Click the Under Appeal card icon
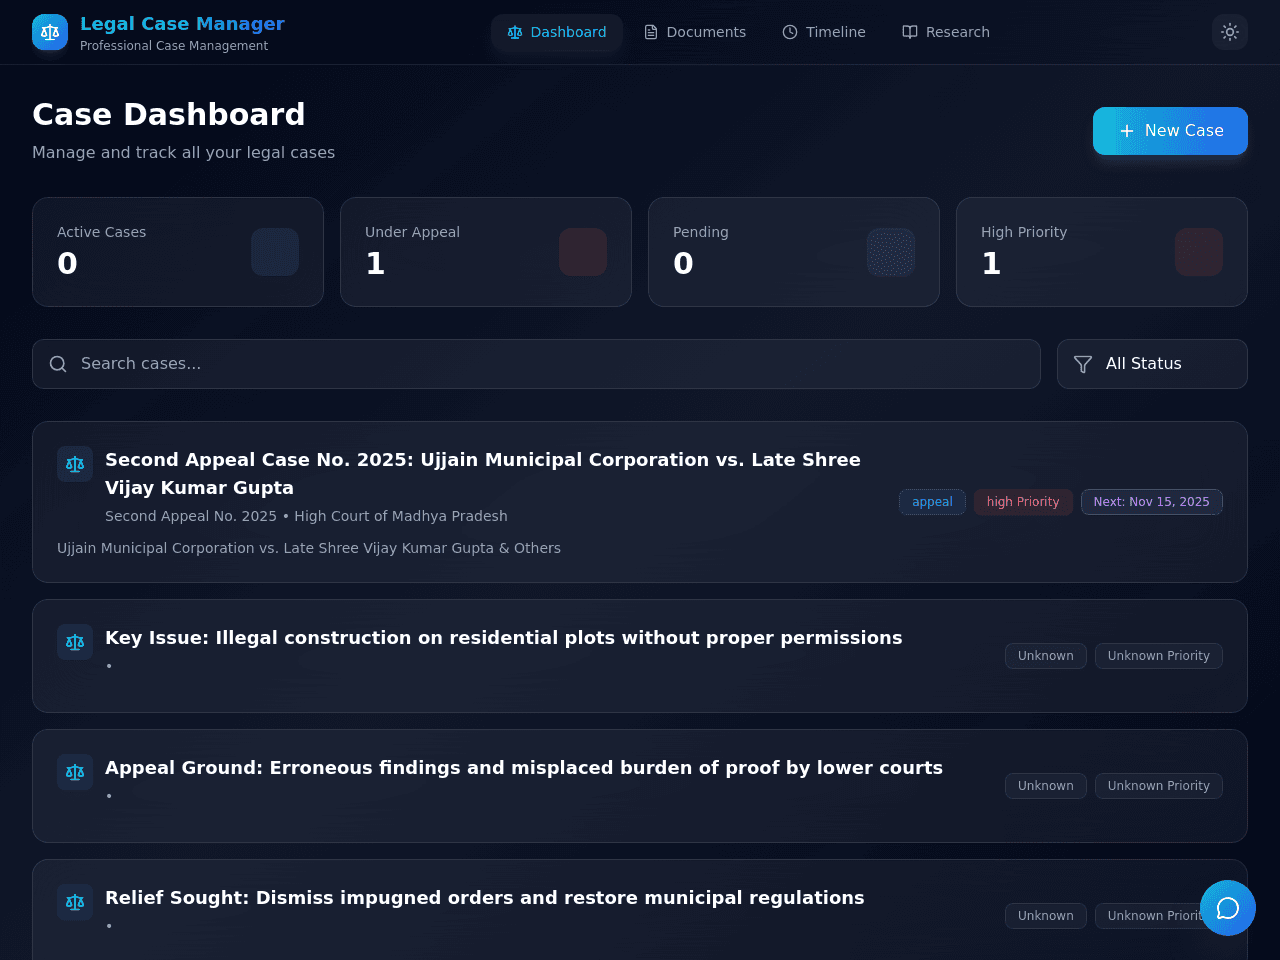The width and height of the screenshot is (1280, 960). tap(583, 252)
